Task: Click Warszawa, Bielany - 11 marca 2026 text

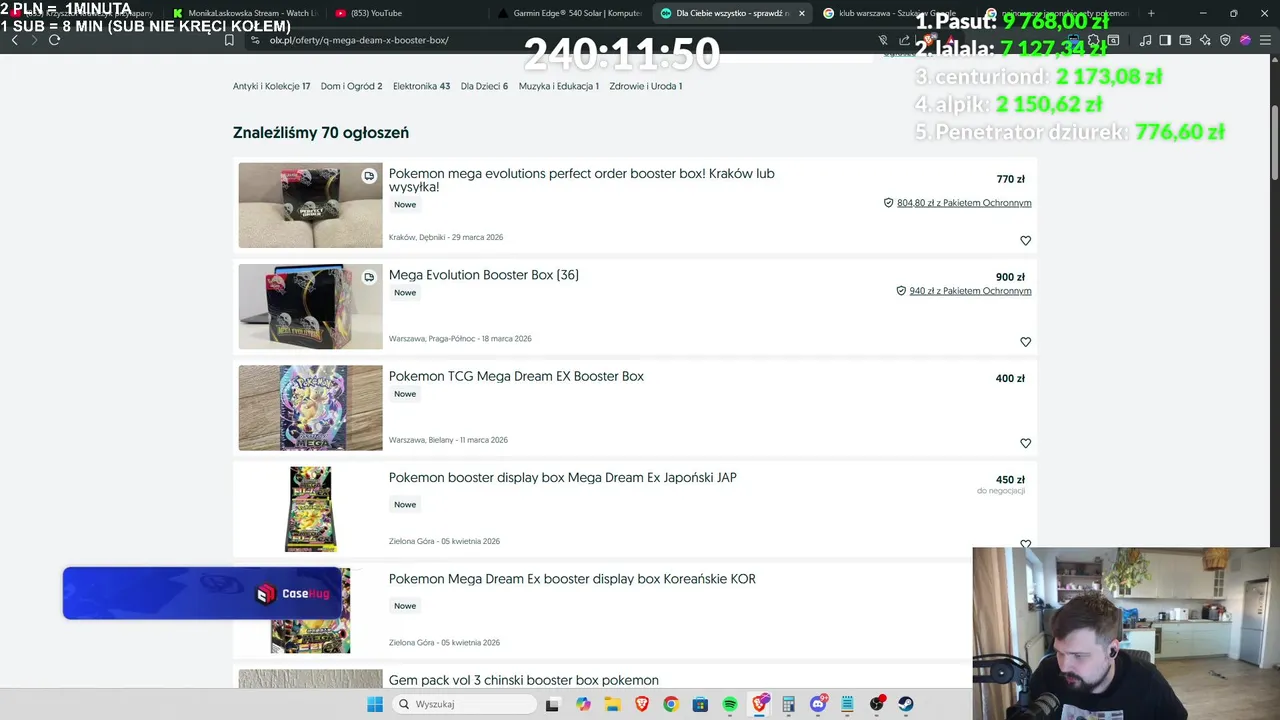Action: (x=448, y=440)
